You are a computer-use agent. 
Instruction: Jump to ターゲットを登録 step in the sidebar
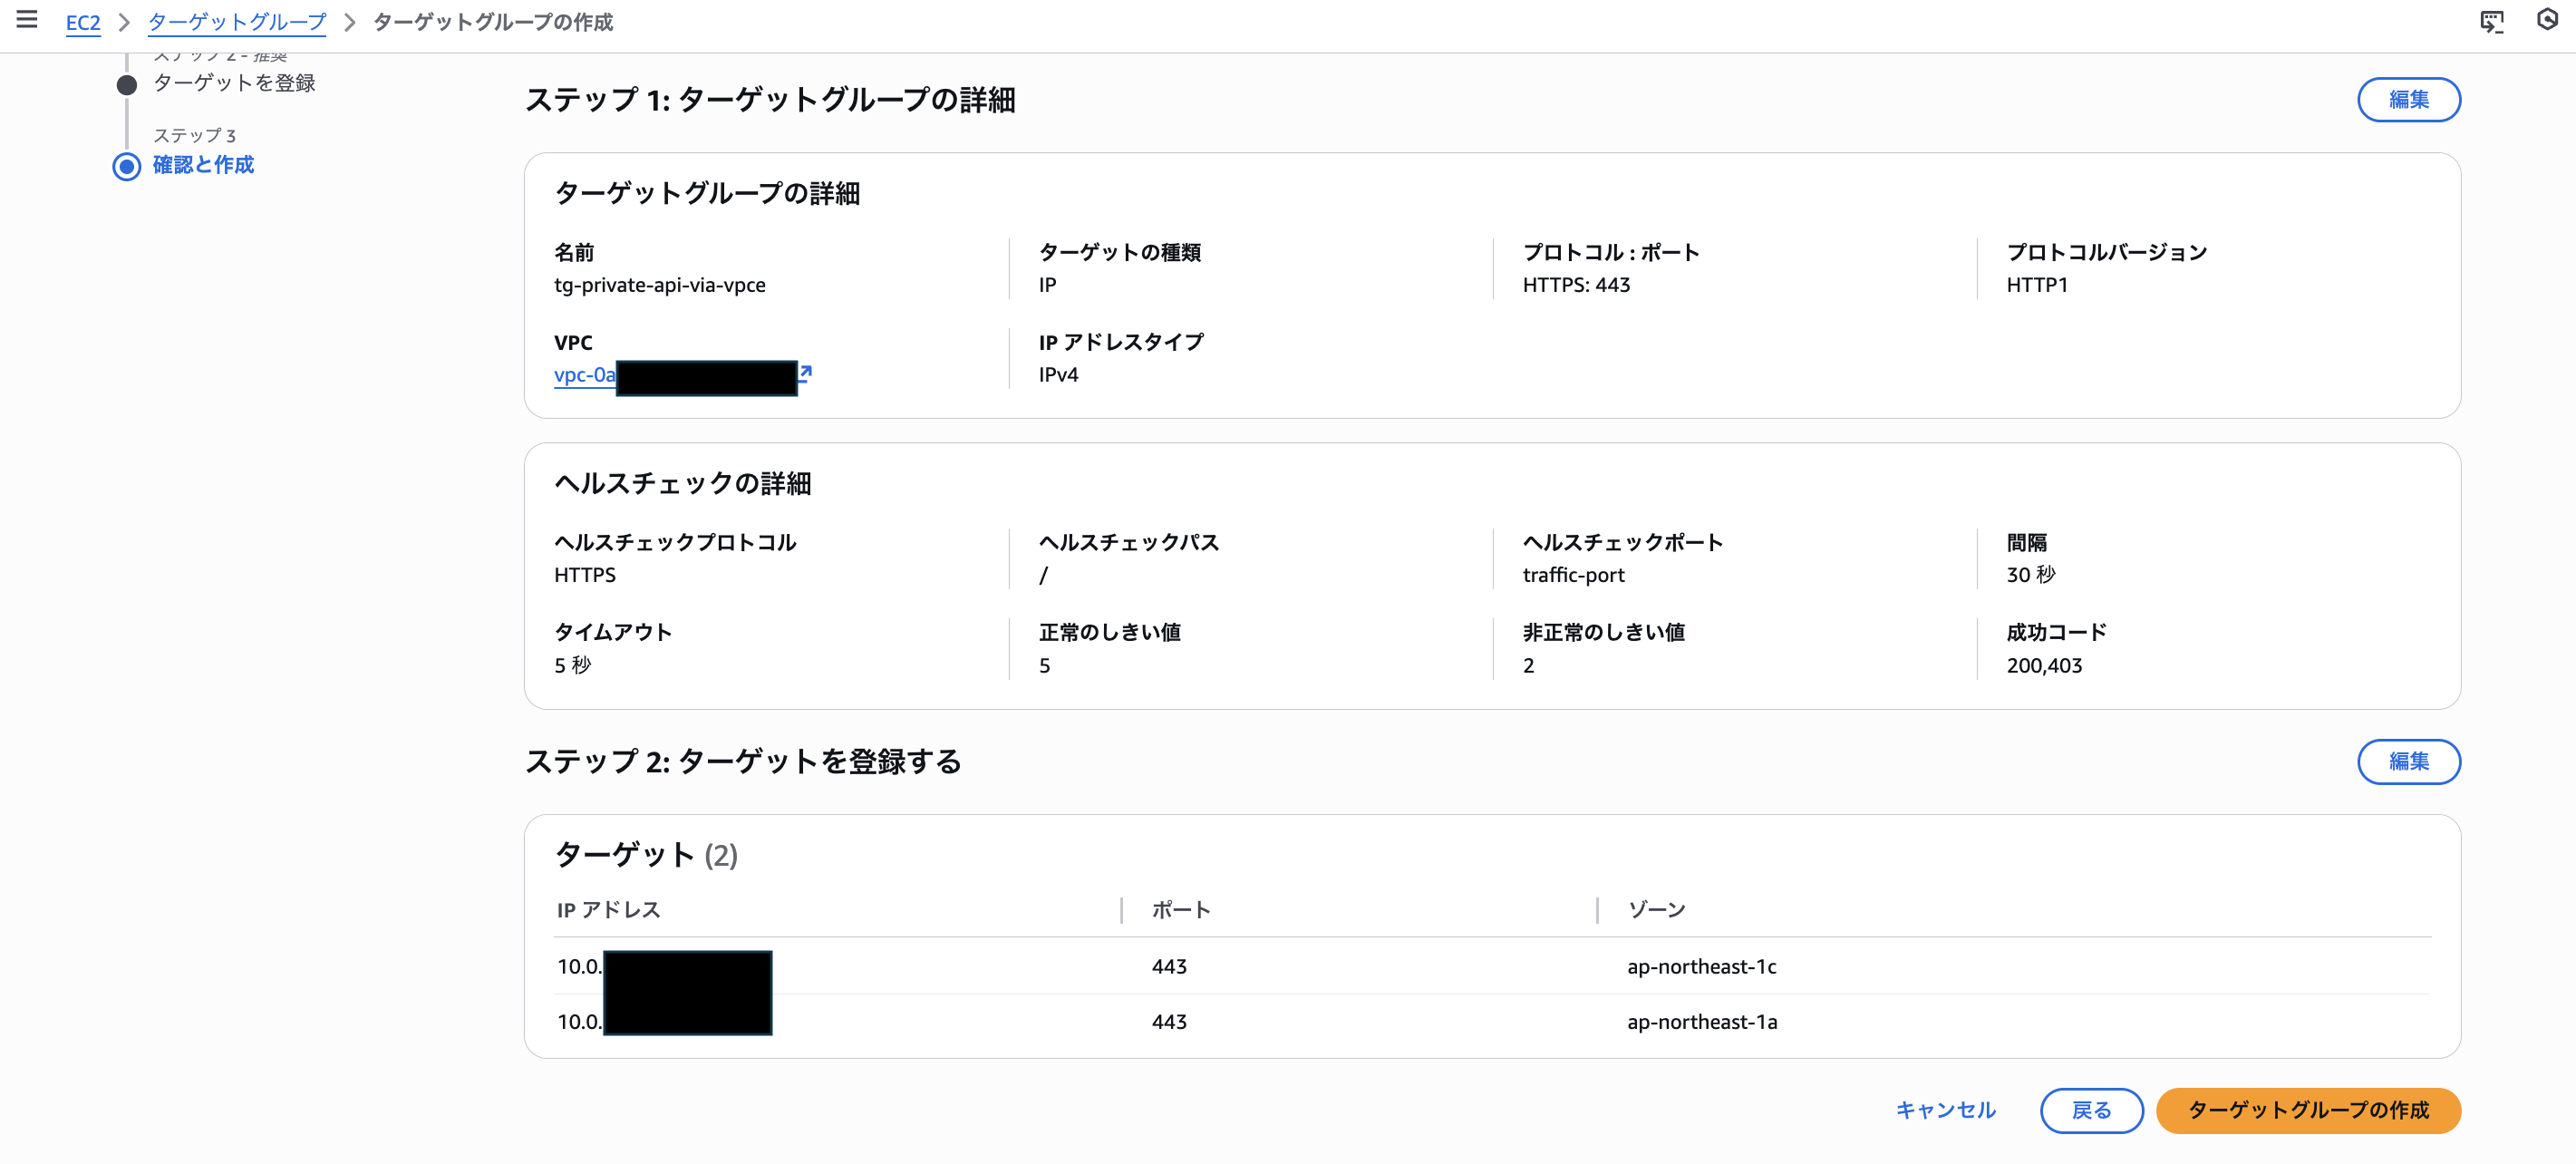point(234,83)
